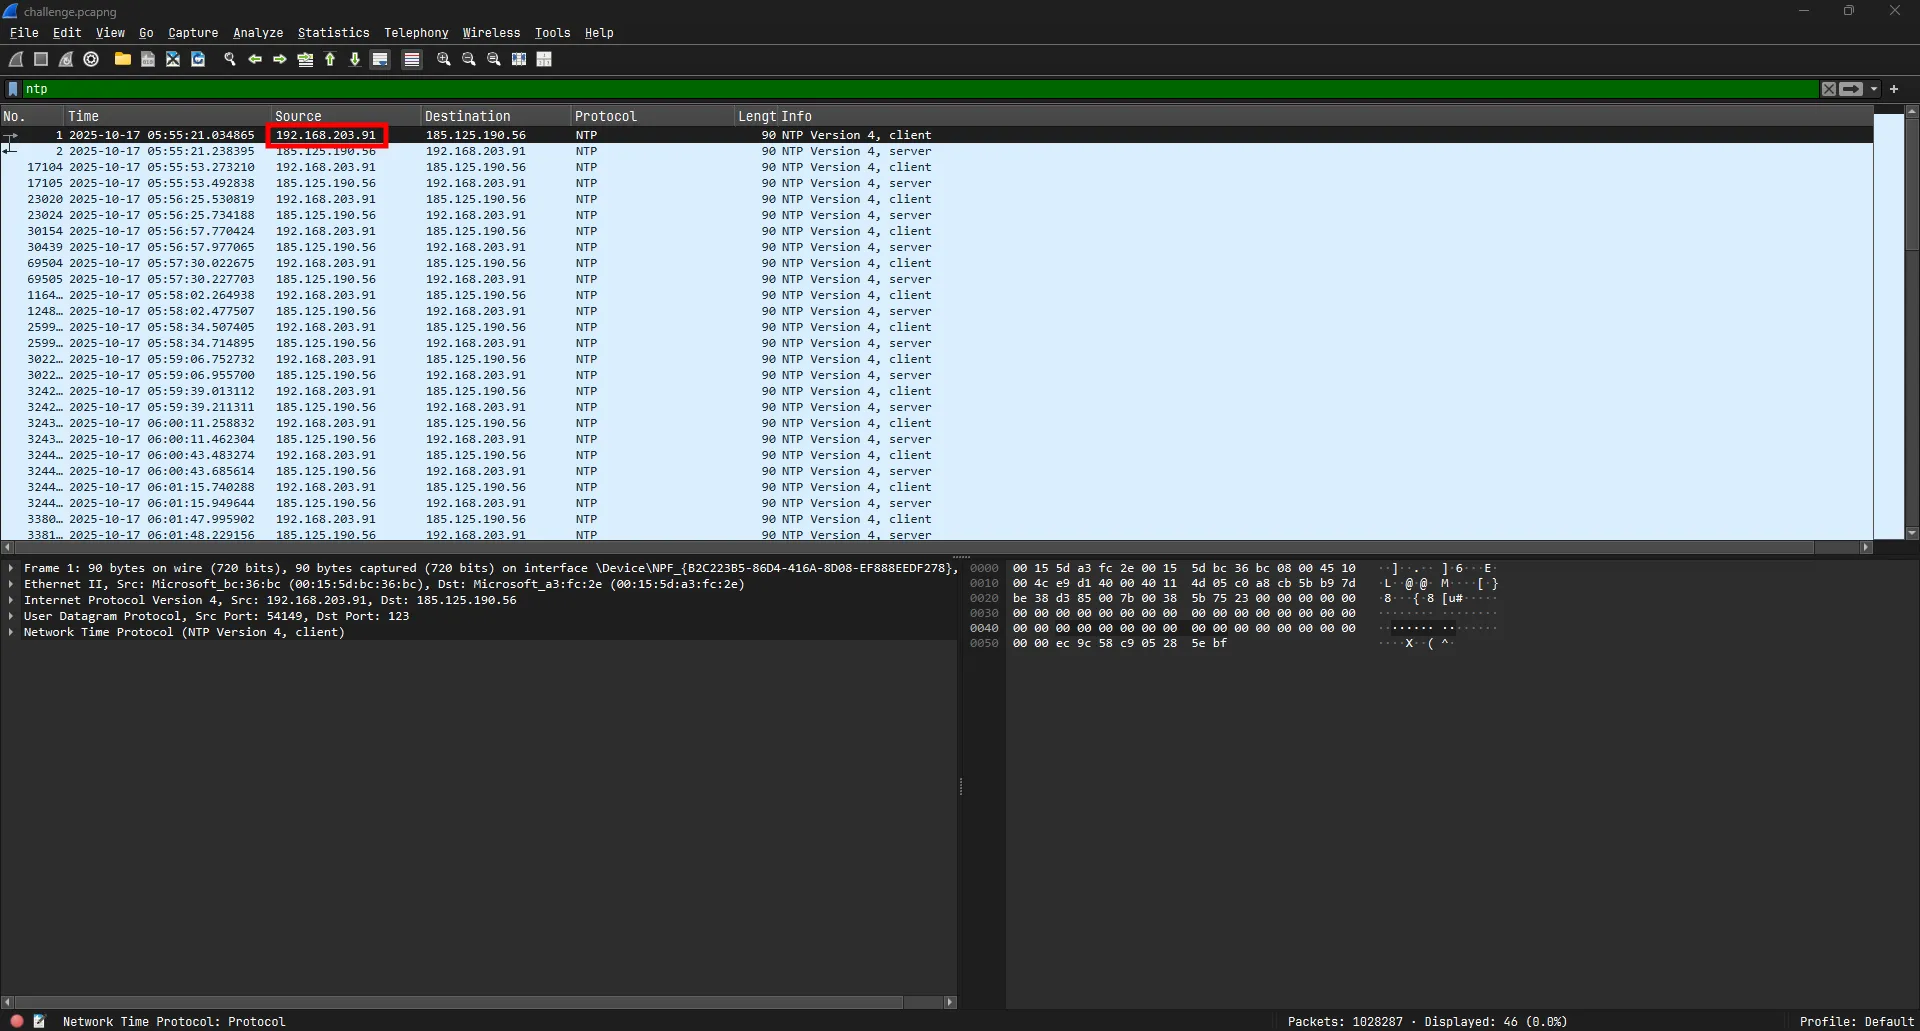Viewport: 1920px width, 1031px height.
Task: Open expert information red circle icon
Action: (x=17, y=1021)
